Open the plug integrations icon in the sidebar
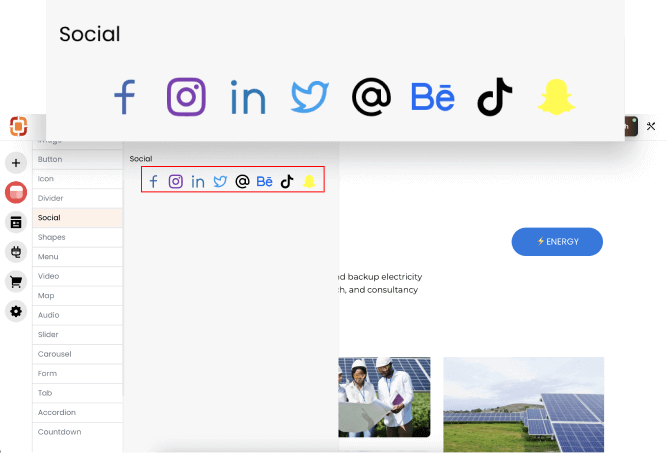The height and width of the screenshot is (453, 667). [x=16, y=252]
